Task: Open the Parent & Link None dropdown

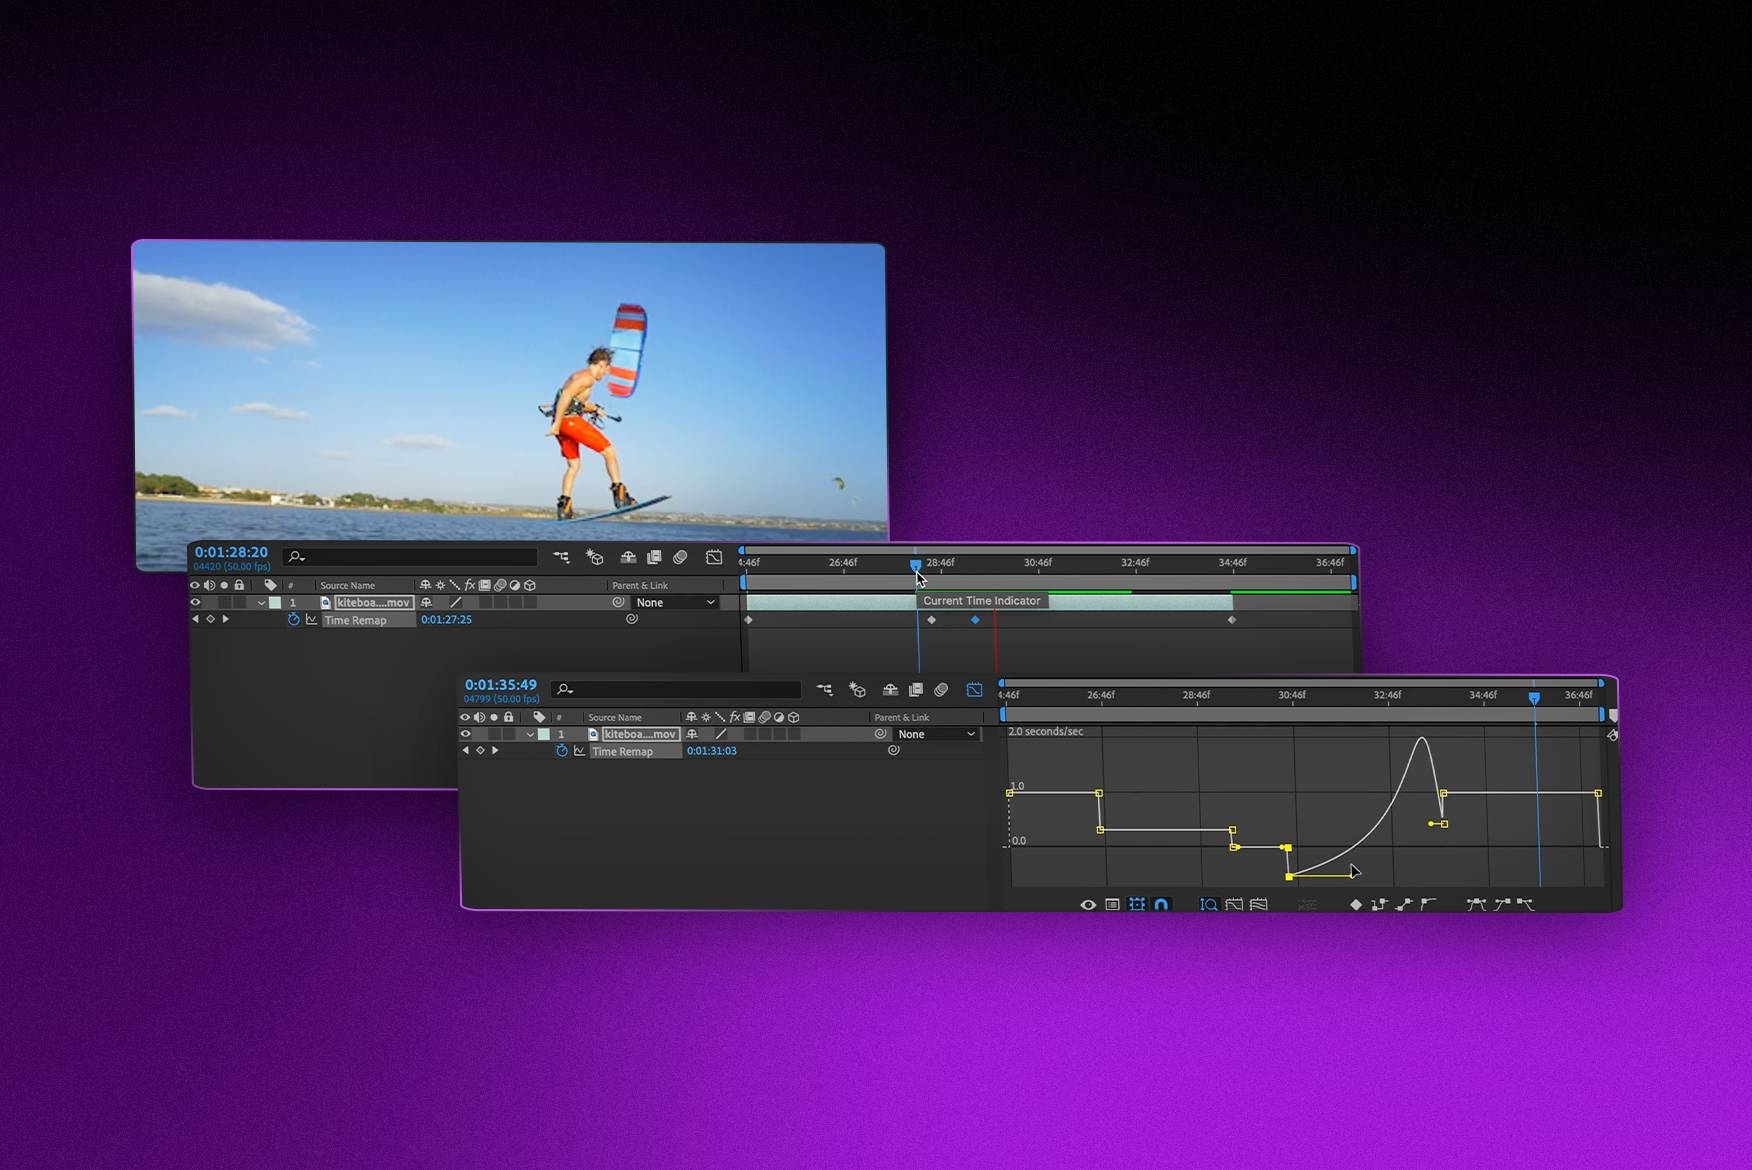Action: tap(937, 734)
